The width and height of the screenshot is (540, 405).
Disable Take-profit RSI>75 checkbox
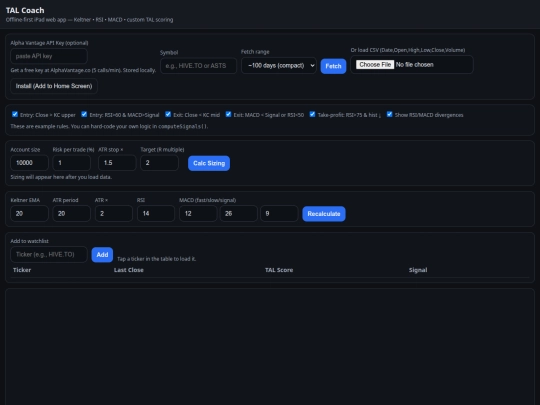coord(312,114)
